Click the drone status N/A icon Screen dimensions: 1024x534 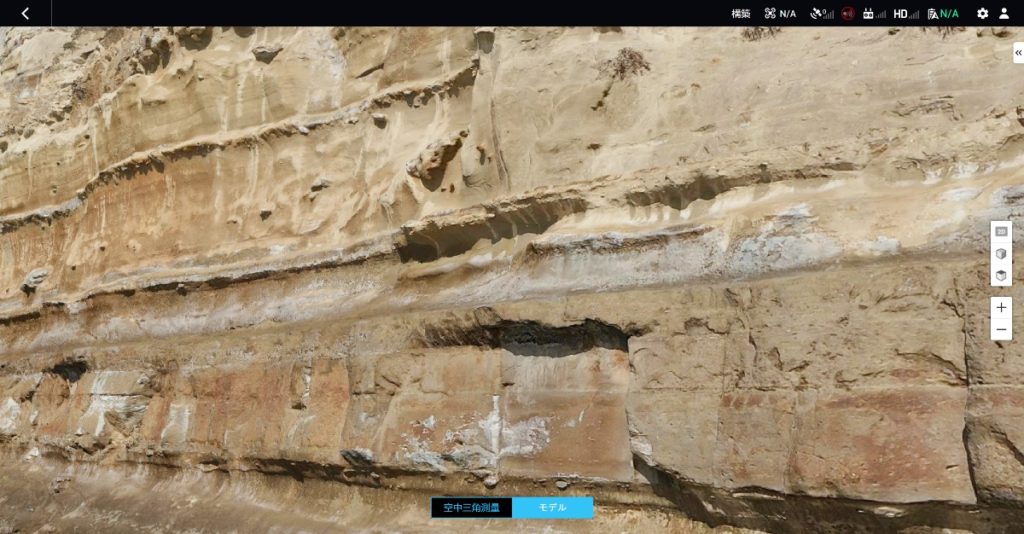coord(780,14)
